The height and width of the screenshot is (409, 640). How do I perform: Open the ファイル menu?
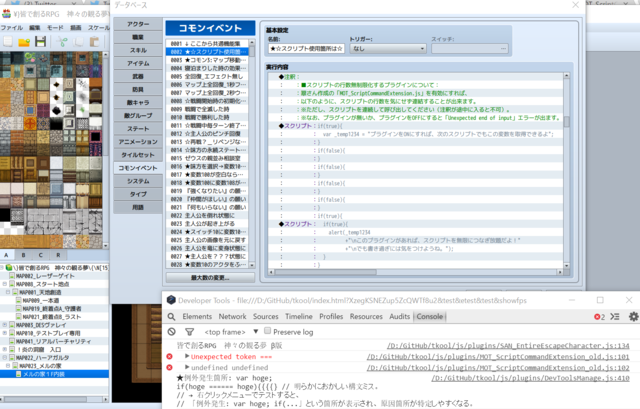point(12,28)
